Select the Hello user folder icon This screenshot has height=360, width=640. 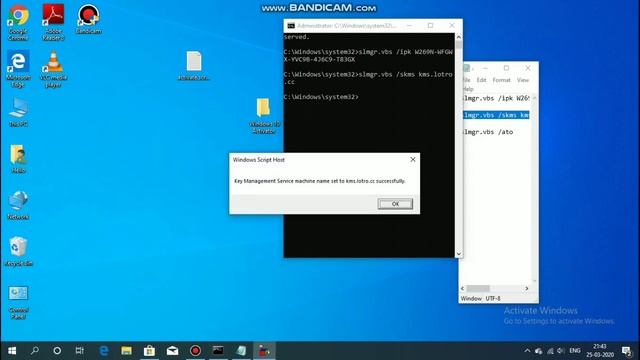coord(18,158)
